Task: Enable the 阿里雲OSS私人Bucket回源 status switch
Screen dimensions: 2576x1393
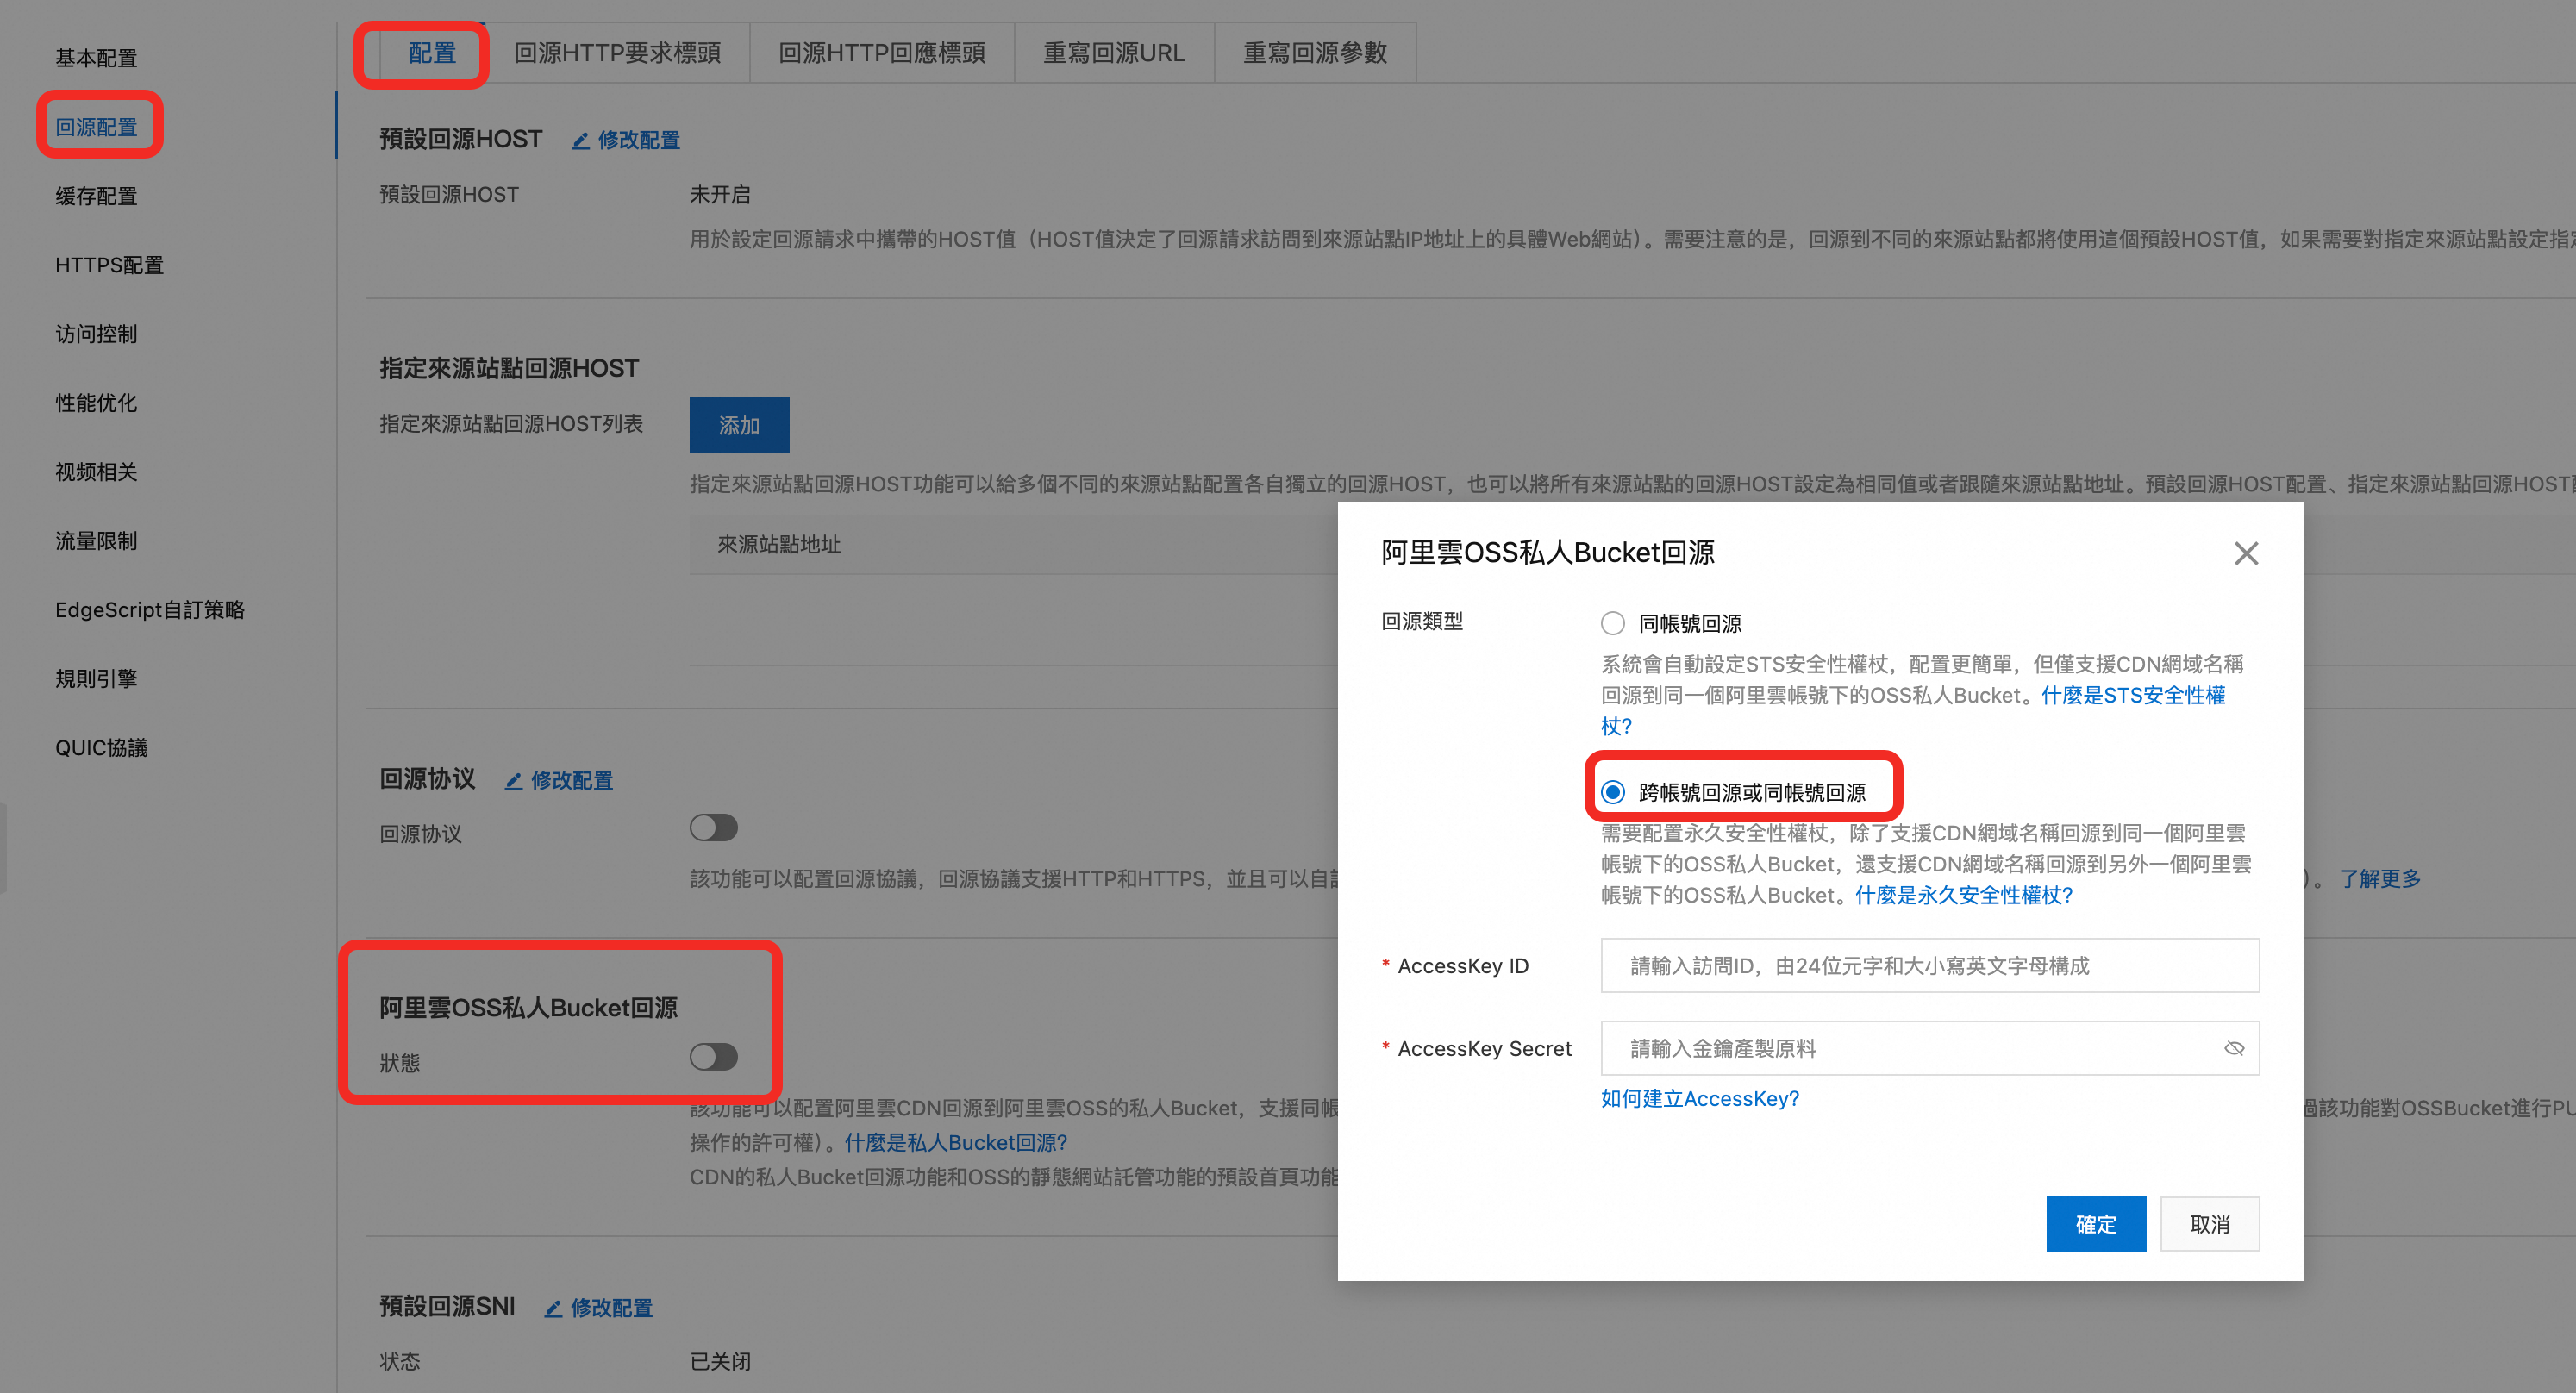Action: (713, 1056)
